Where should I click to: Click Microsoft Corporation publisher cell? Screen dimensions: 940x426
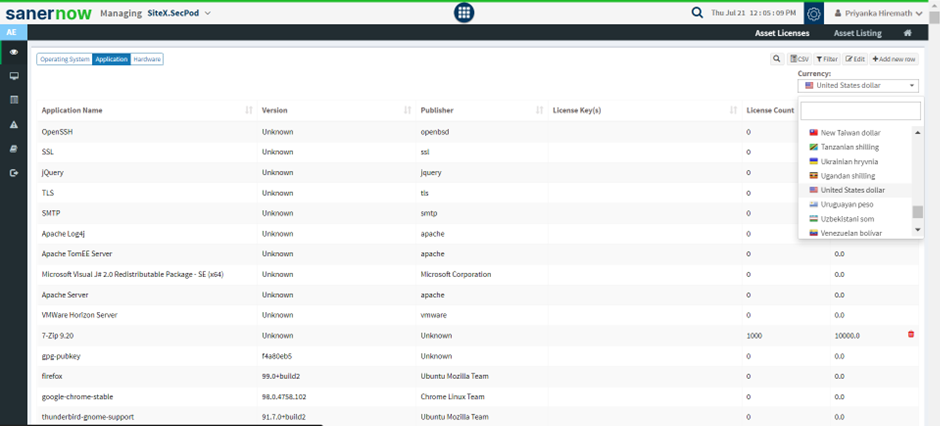[456, 274]
